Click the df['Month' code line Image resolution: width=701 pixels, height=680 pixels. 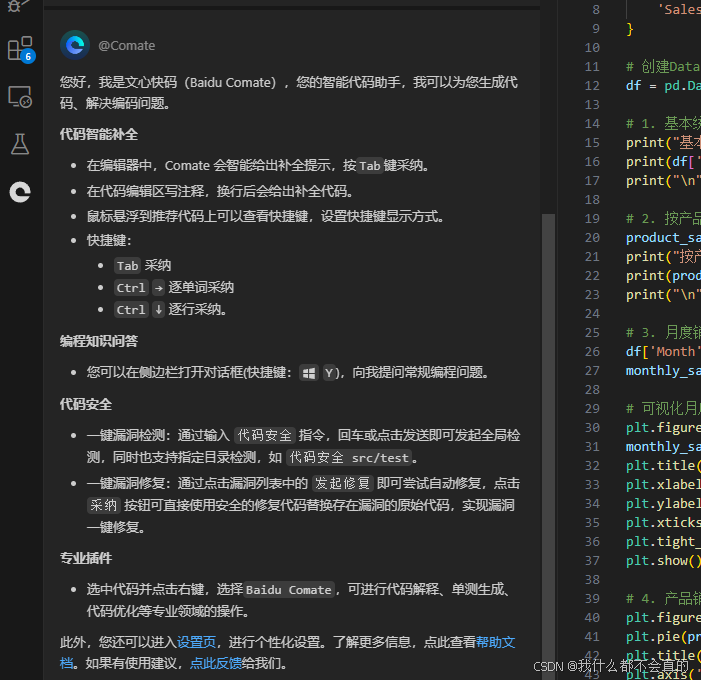click(663, 352)
